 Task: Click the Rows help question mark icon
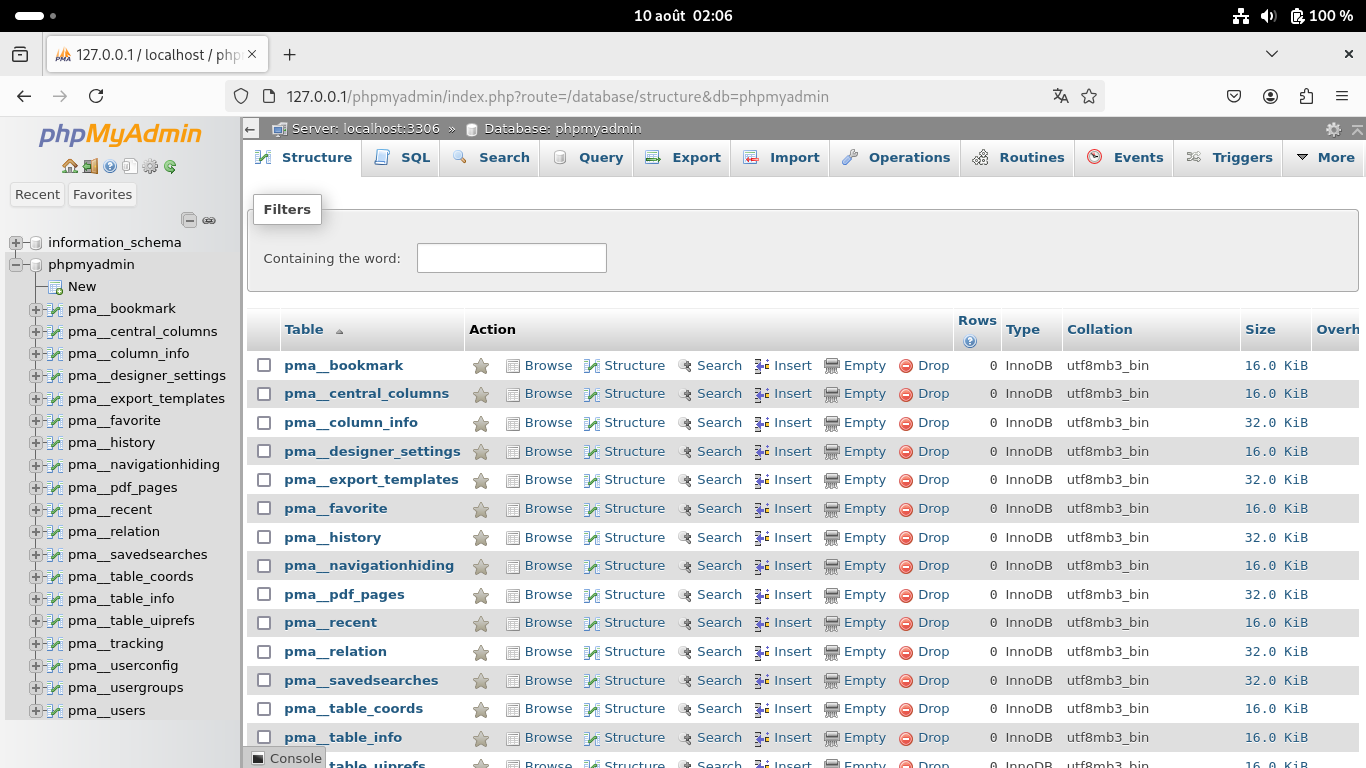970,342
